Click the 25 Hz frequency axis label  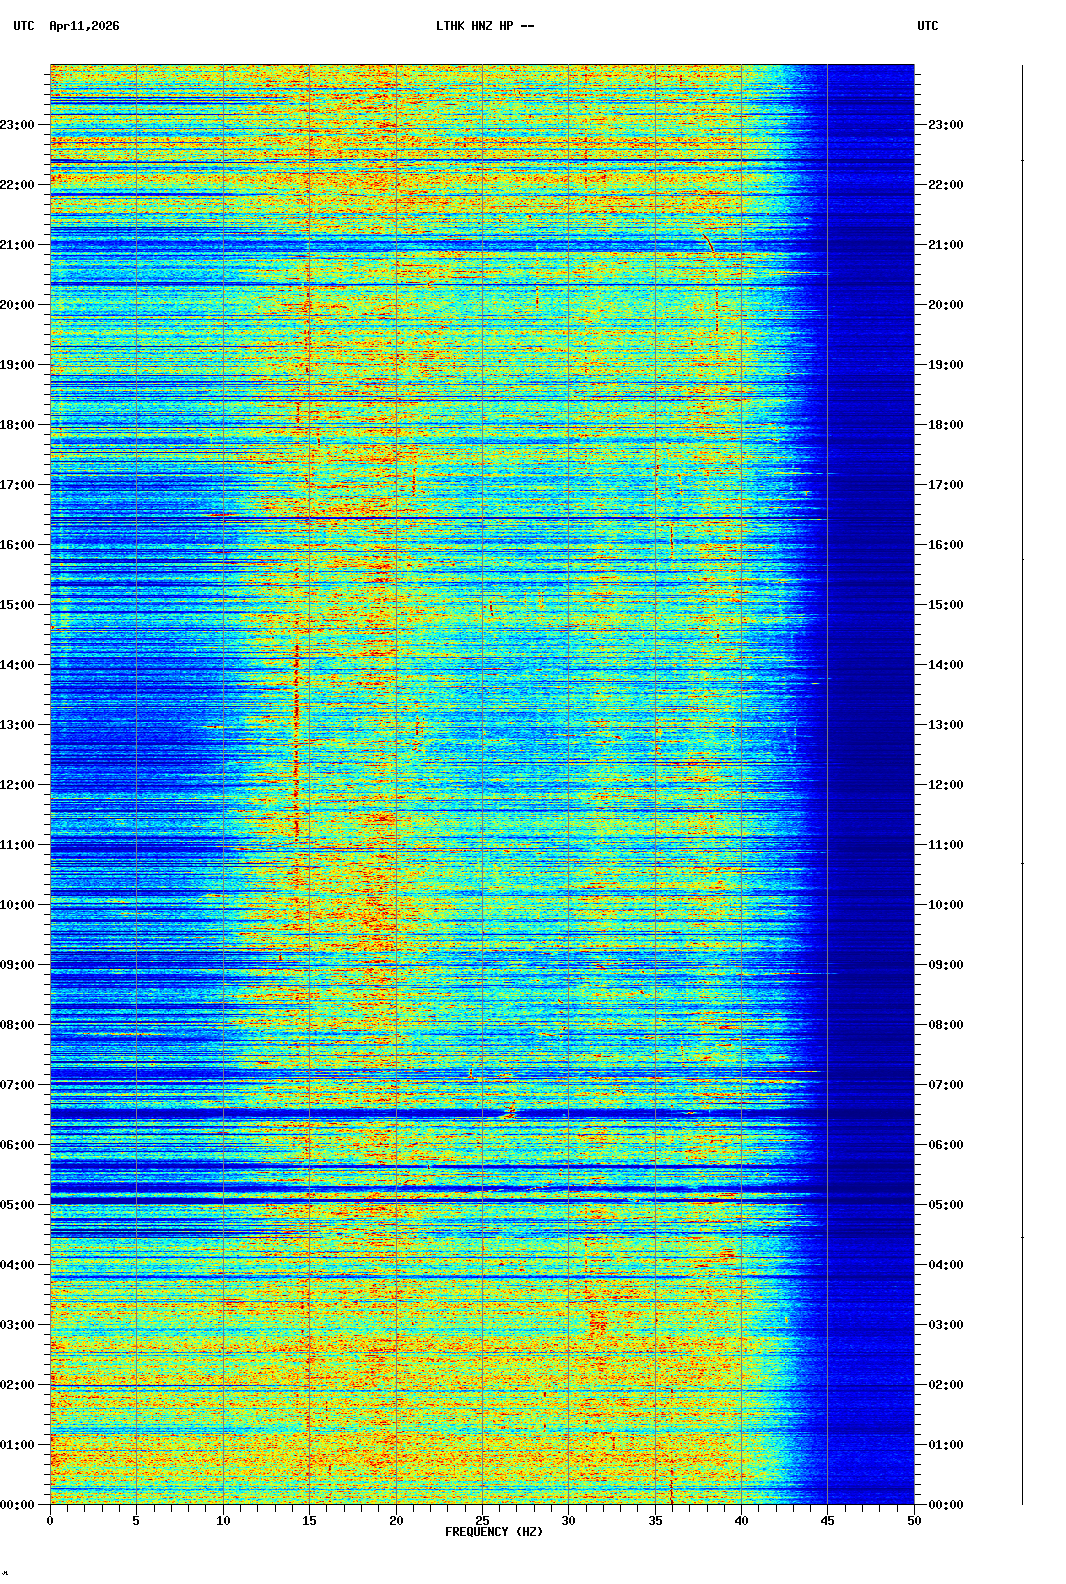(482, 1521)
